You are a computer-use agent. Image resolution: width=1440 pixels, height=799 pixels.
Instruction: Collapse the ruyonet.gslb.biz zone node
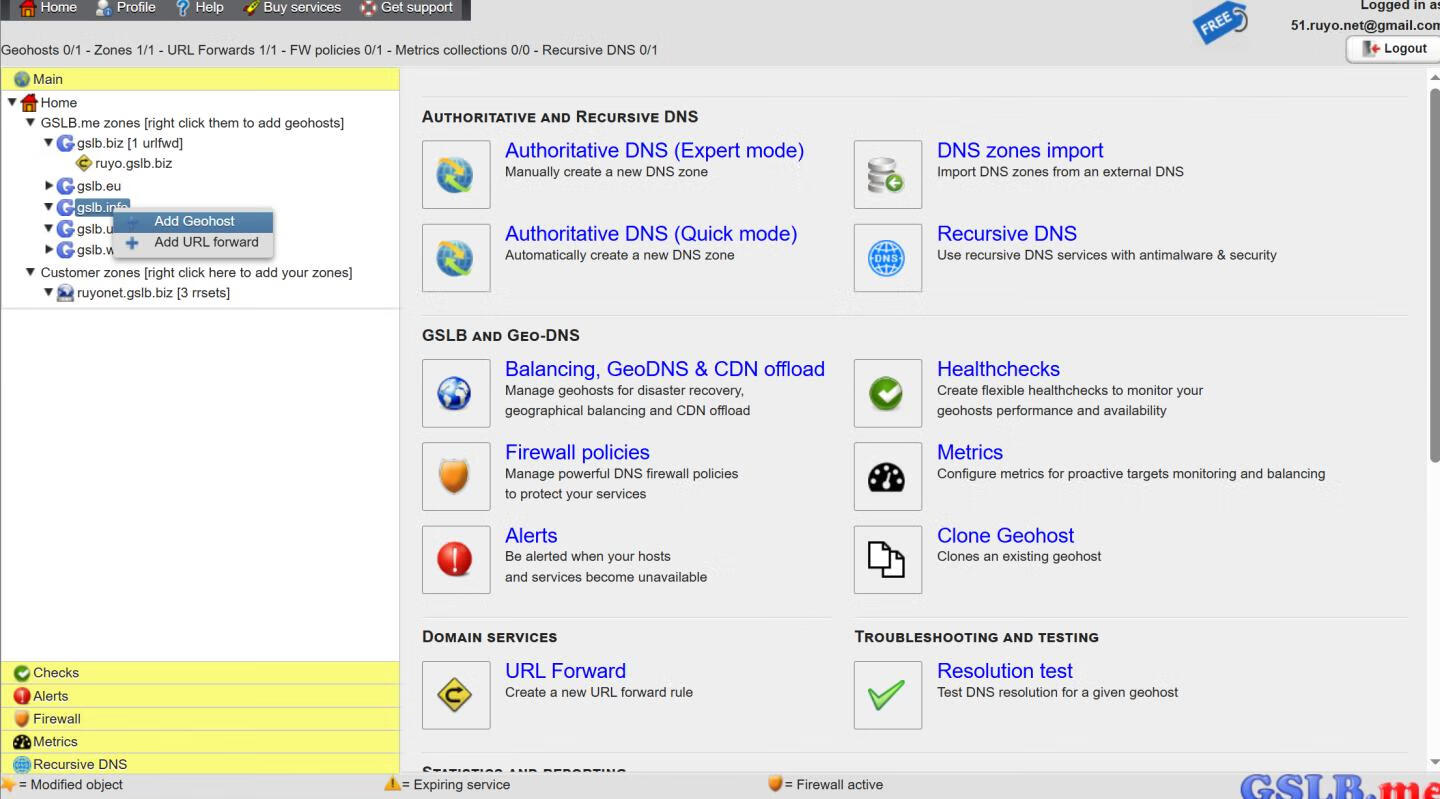pos(49,293)
